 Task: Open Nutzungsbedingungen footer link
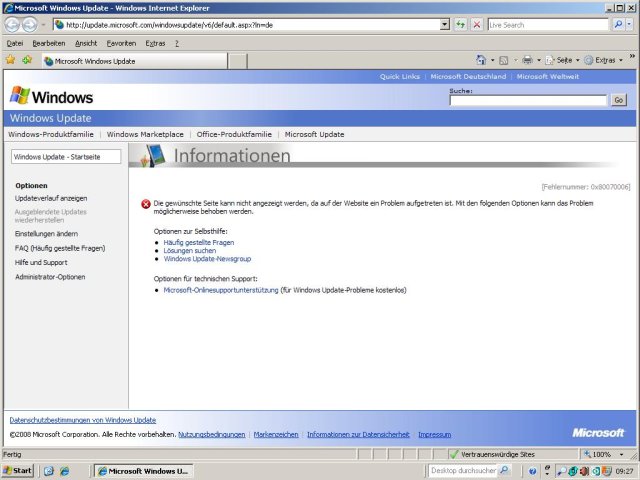[x=212, y=435]
